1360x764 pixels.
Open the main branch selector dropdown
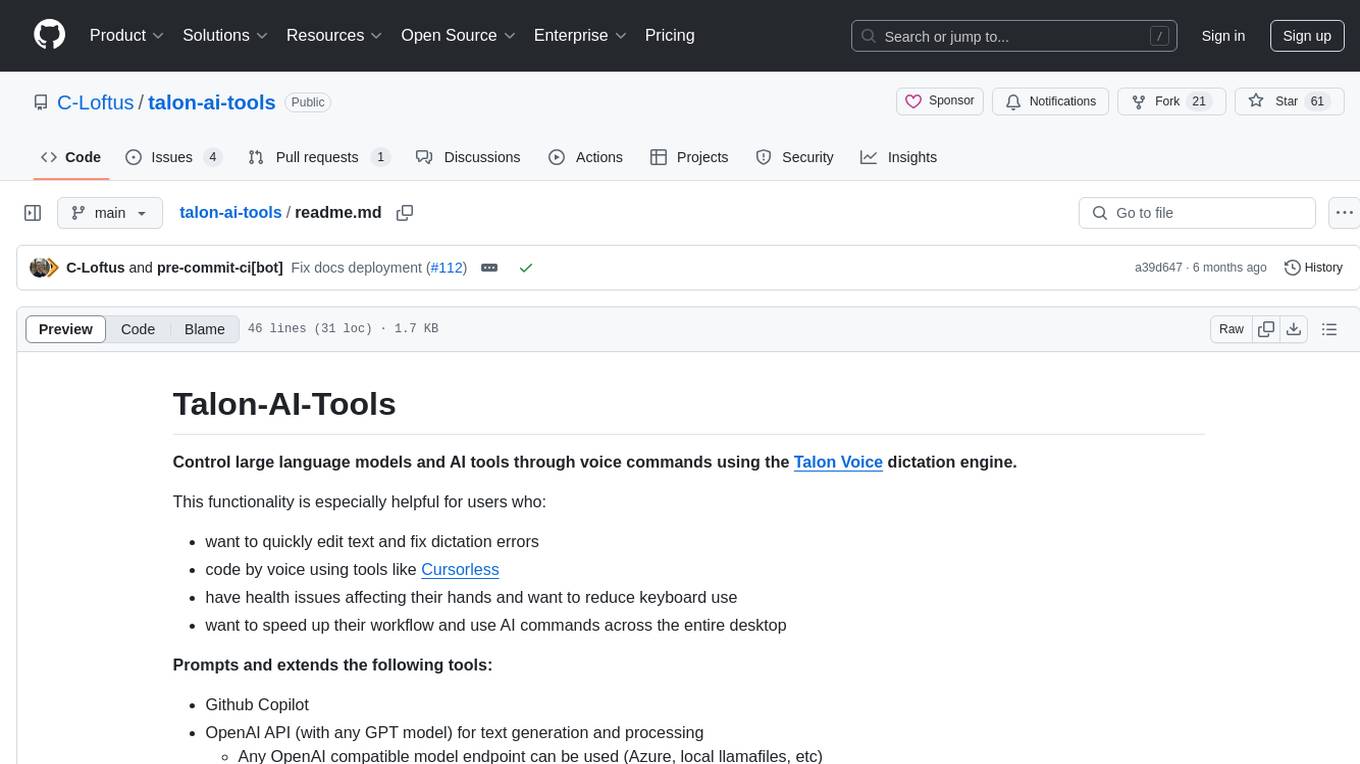pyautogui.click(x=110, y=213)
